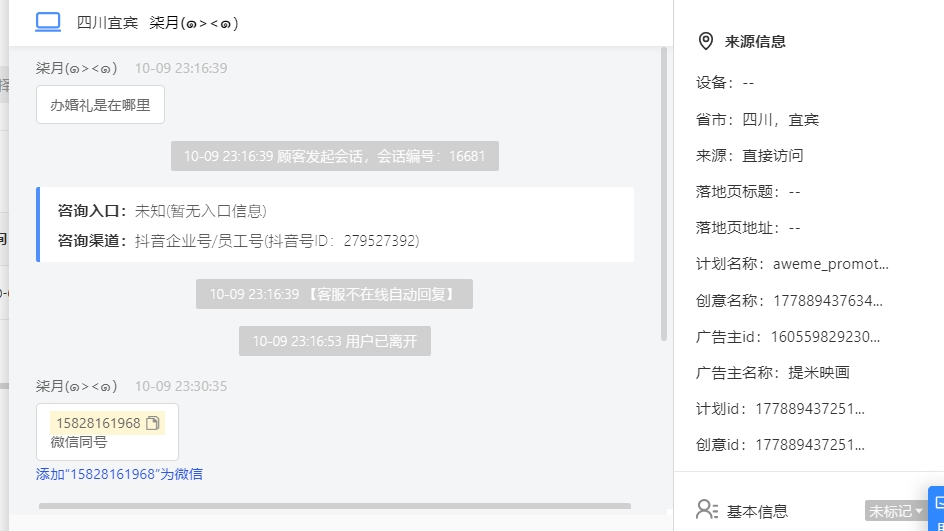944x531 pixels.
Task: Click the 添加"15828161968"为微信 link
Action: click(x=119, y=474)
